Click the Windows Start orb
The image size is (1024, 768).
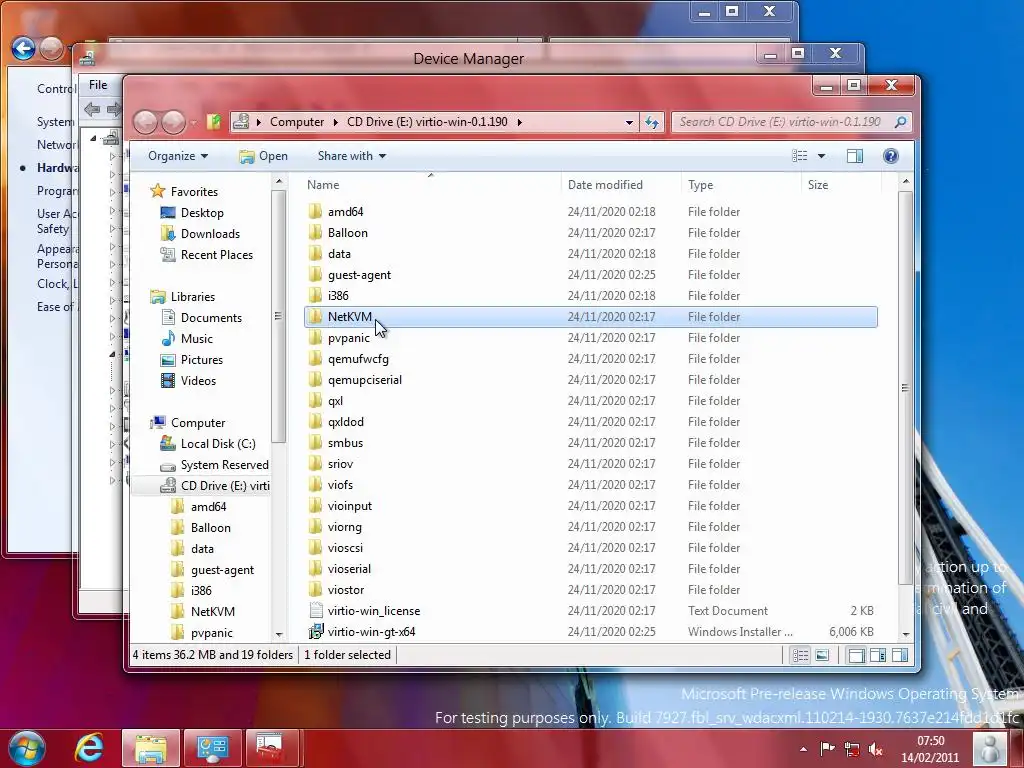pyautogui.click(x=26, y=748)
